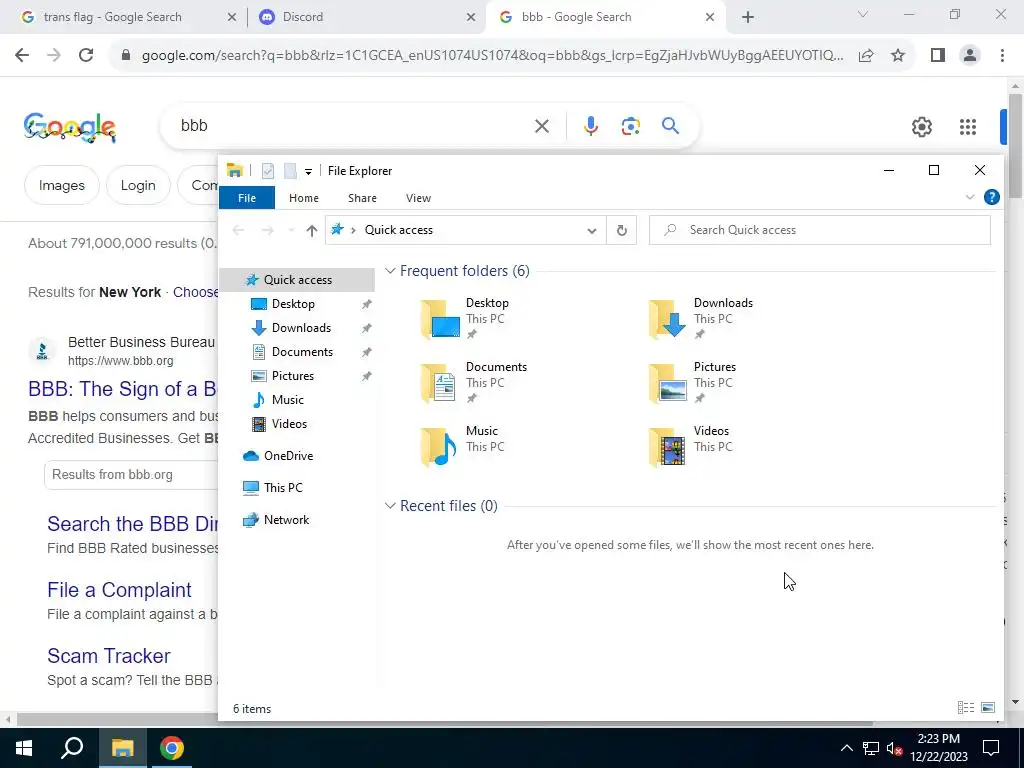Click the Chrome address bar URL
This screenshot has width=1024, height=768.
coord(492,56)
